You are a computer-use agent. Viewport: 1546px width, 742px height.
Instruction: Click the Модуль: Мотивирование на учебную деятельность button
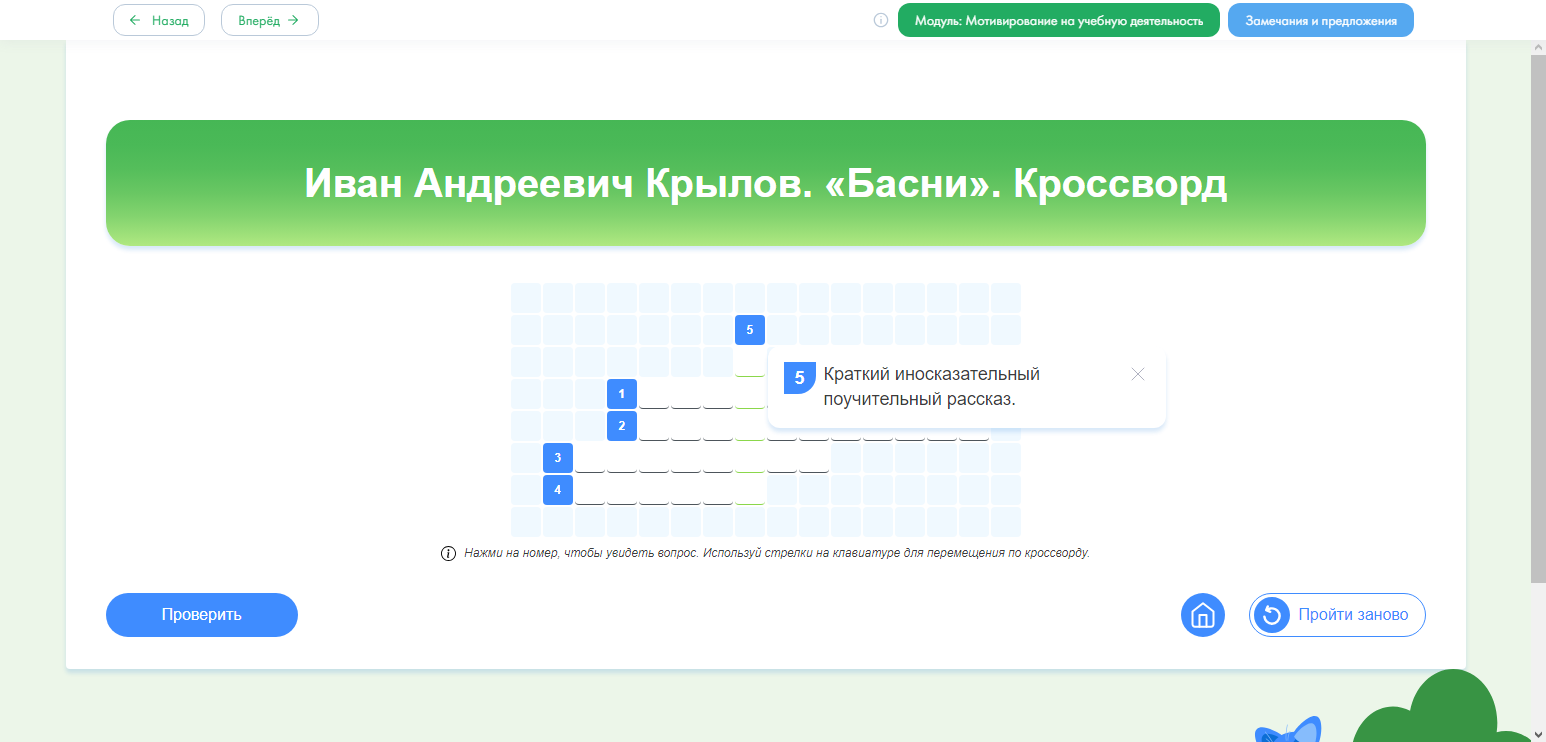click(1058, 20)
